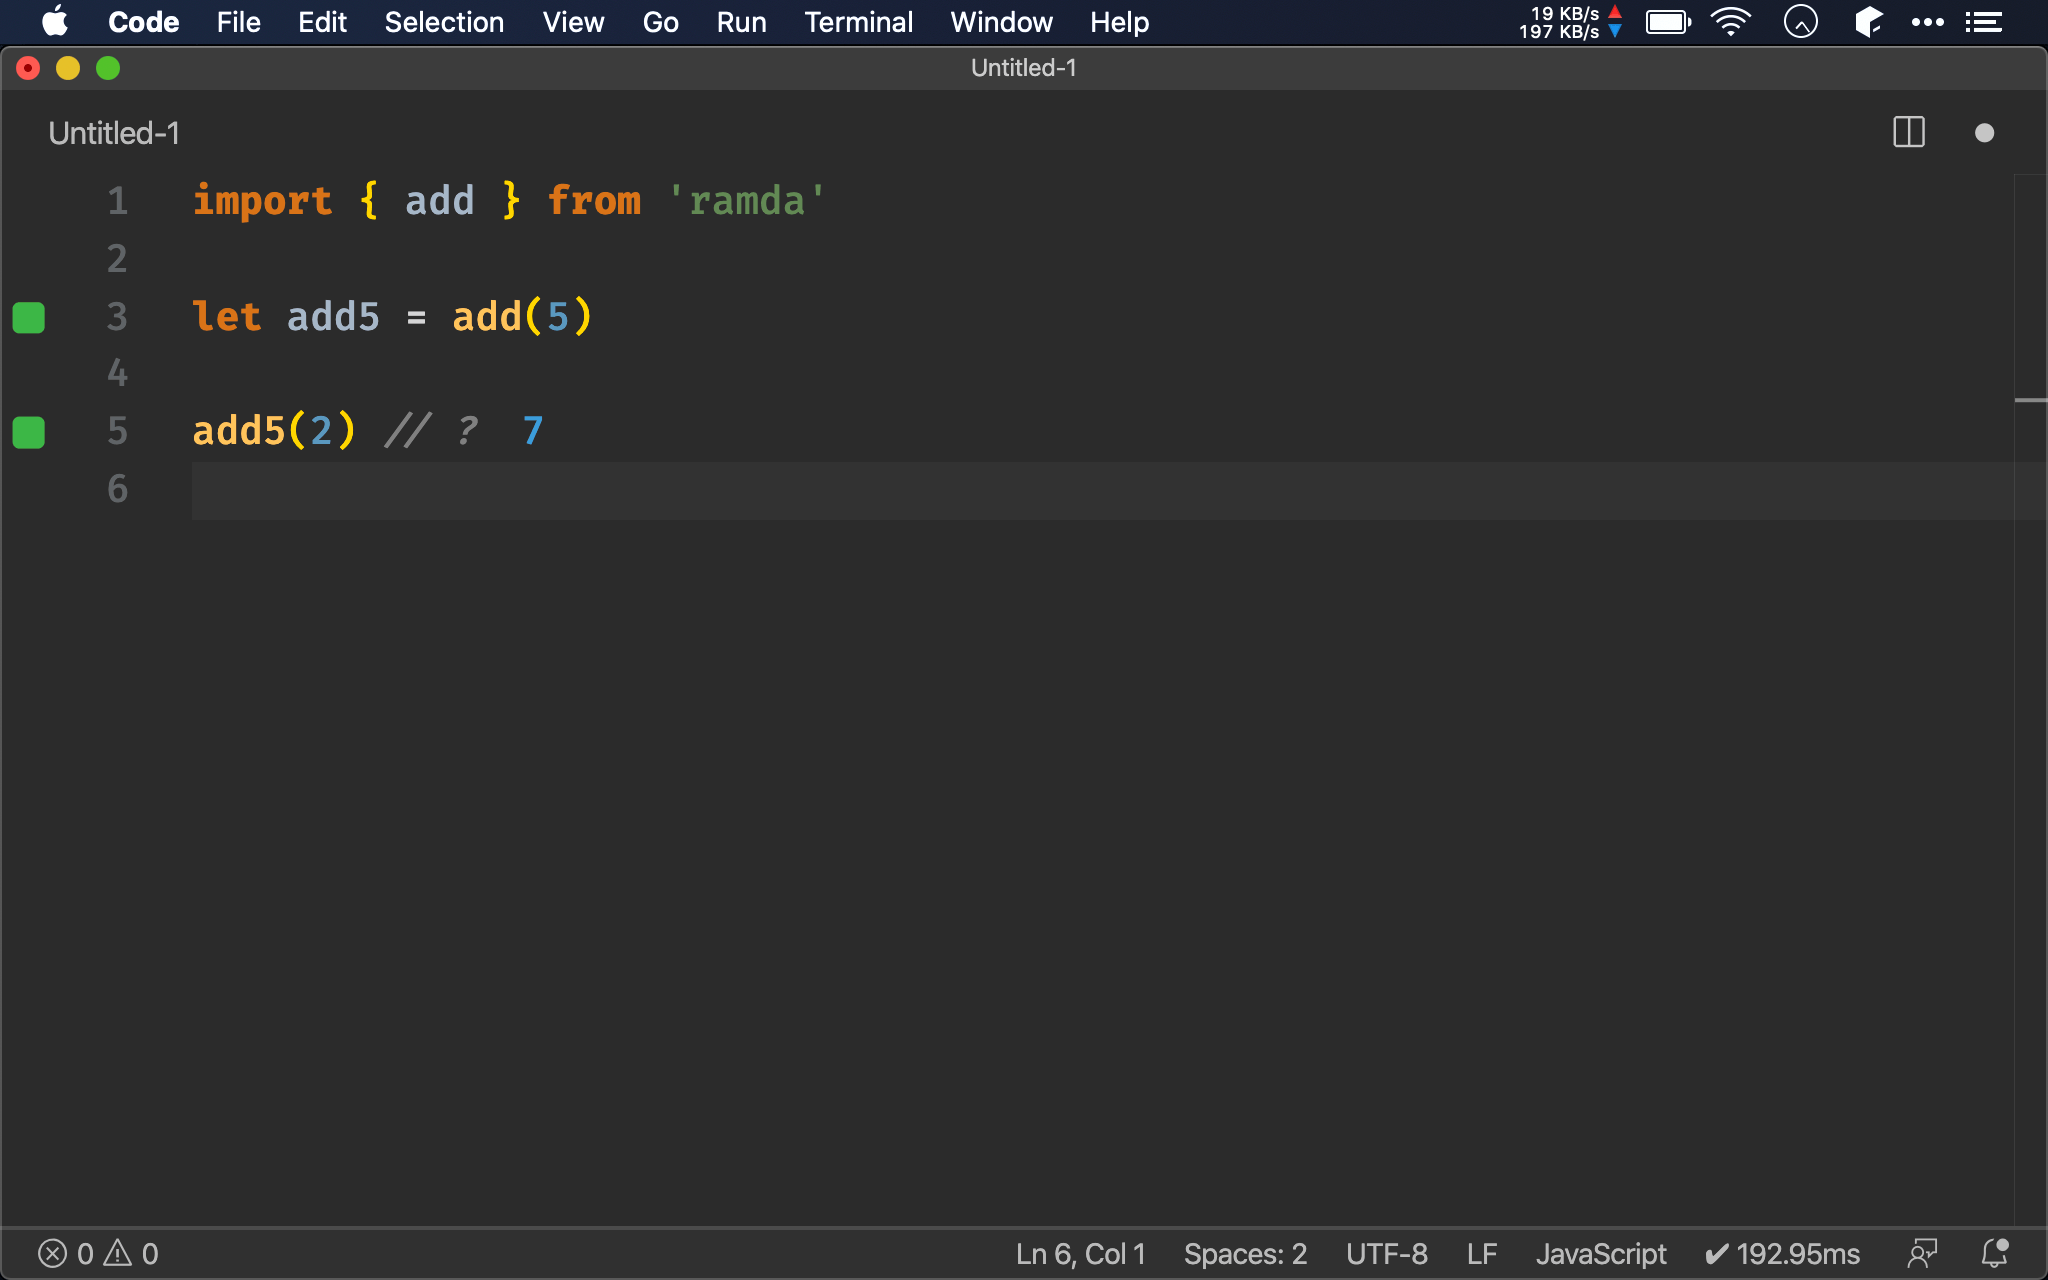Change the UTF-8 file encoding
The width and height of the screenshot is (2048, 1280).
click(x=1386, y=1253)
